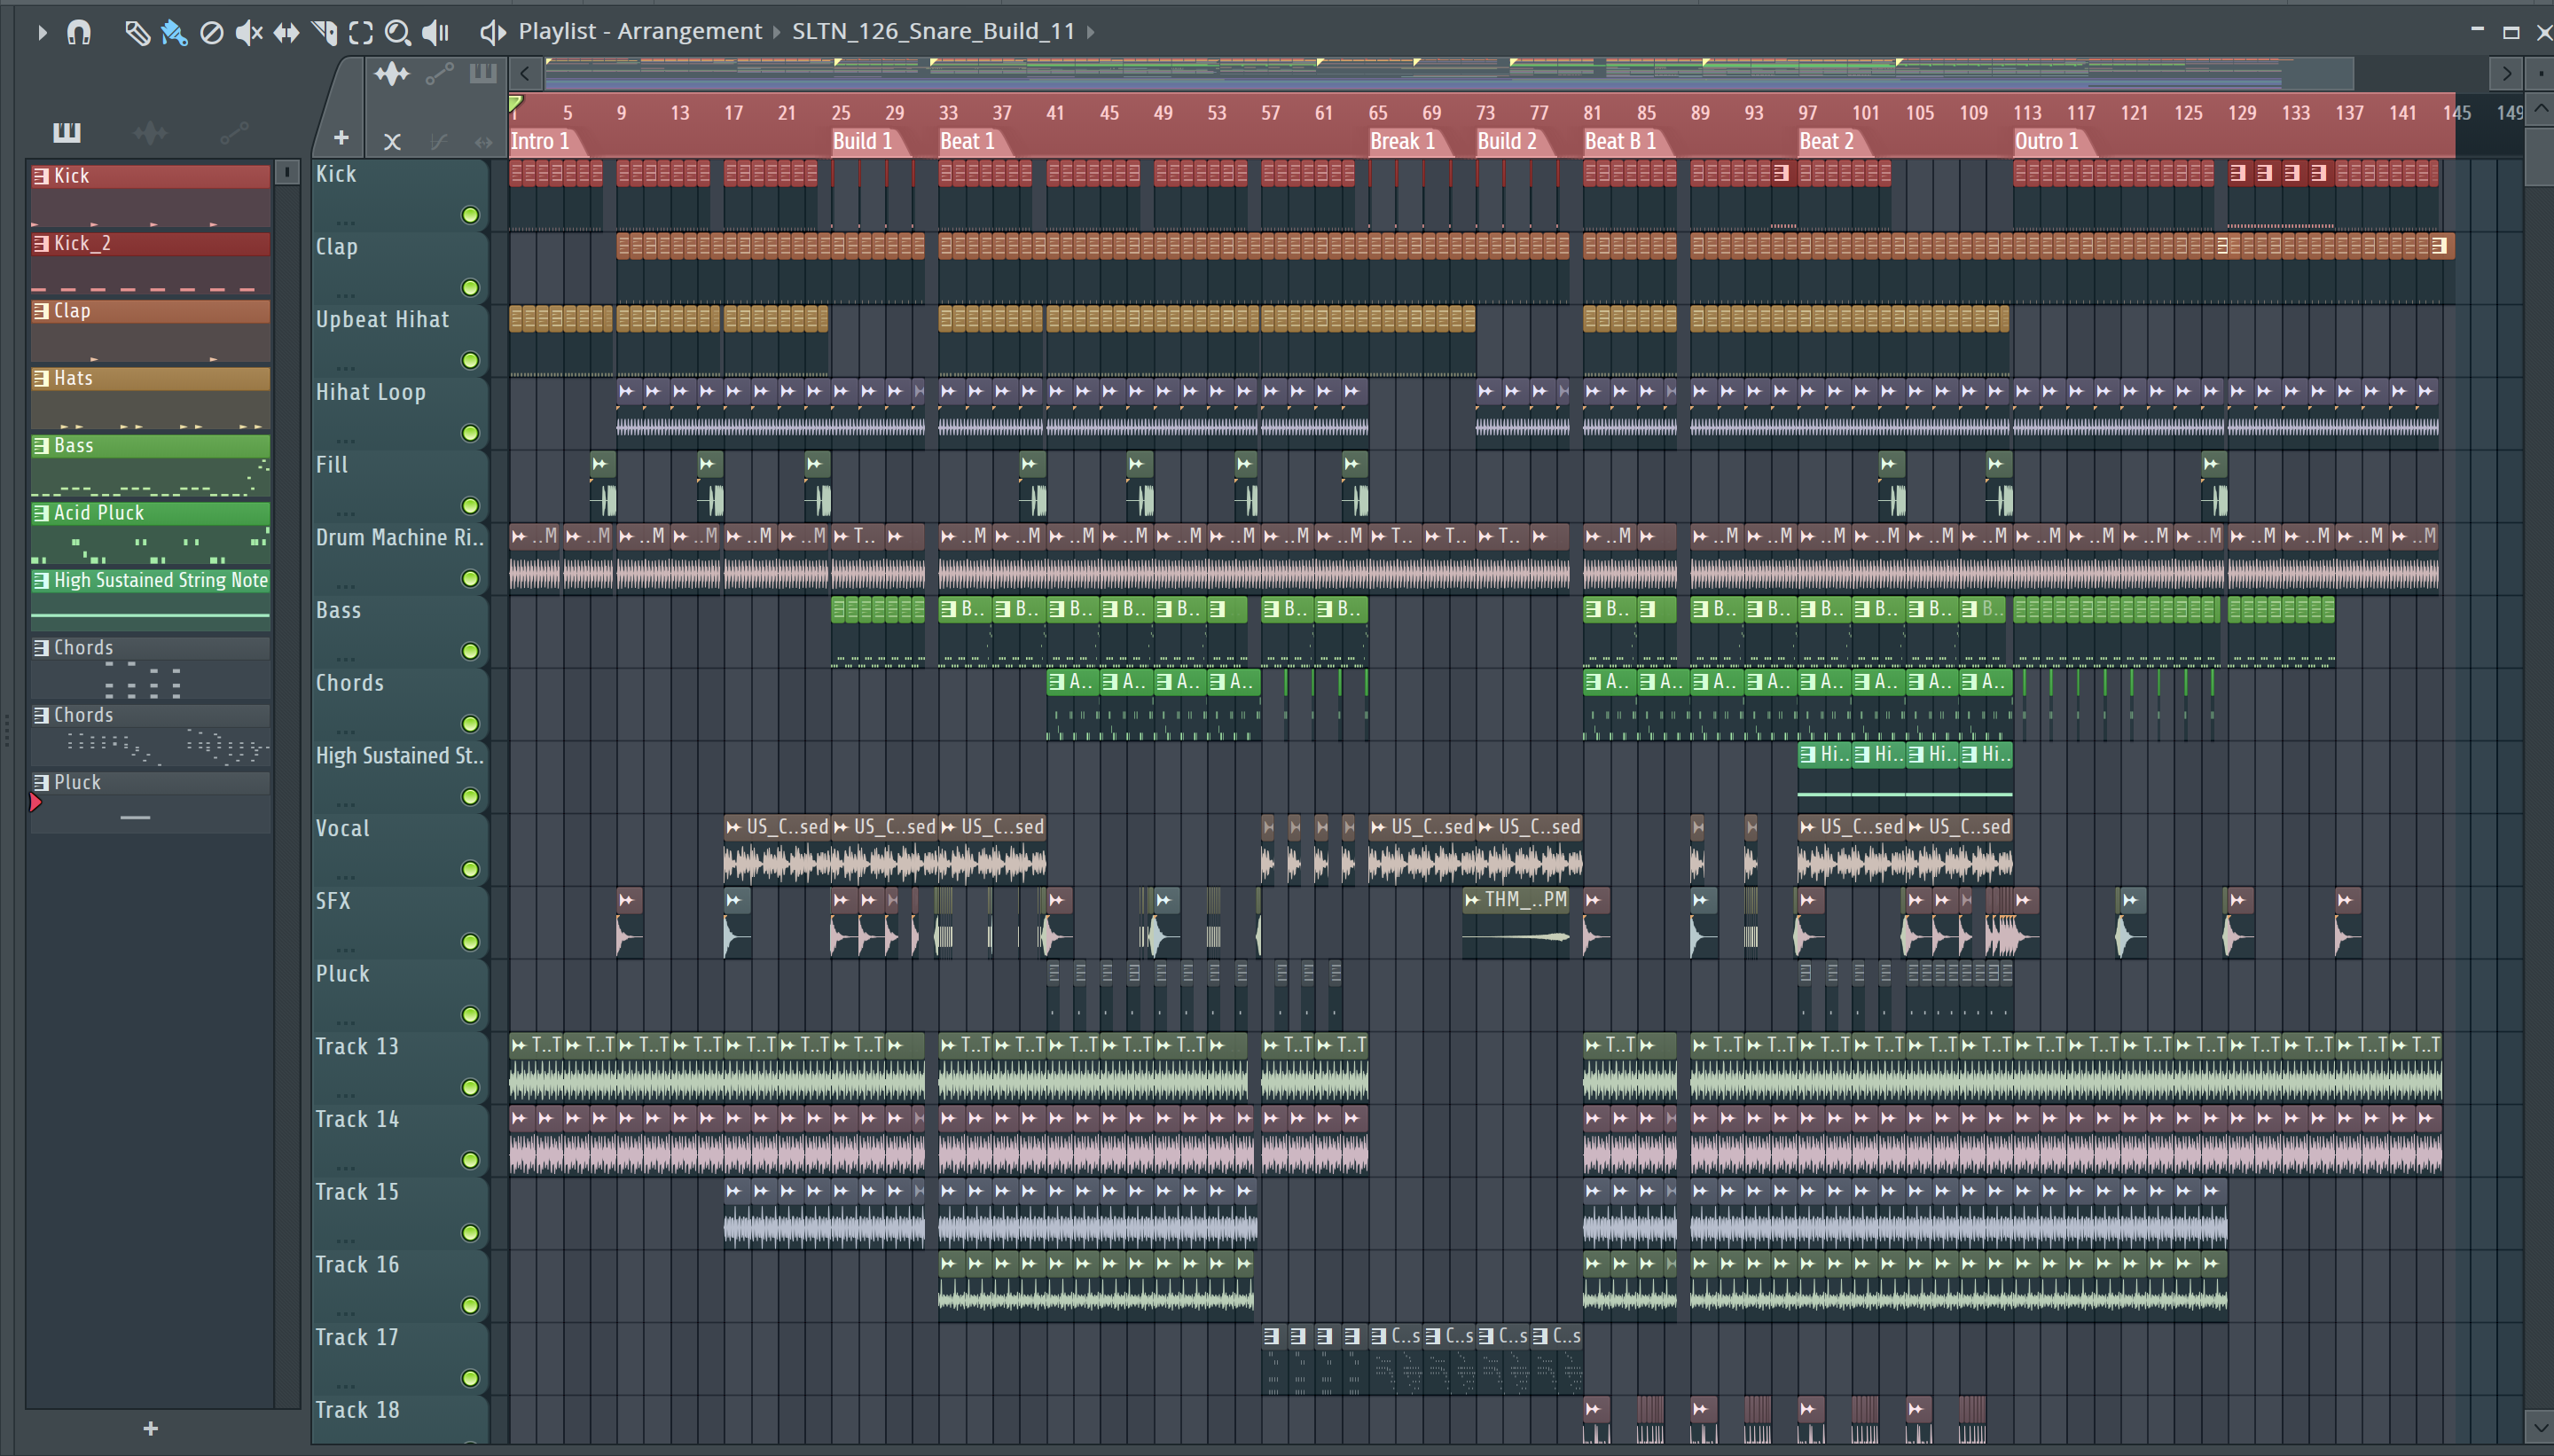Image resolution: width=2554 pixels, height=1456 pixels.
Task: Select automation clip focus icon
Action: 439,73
